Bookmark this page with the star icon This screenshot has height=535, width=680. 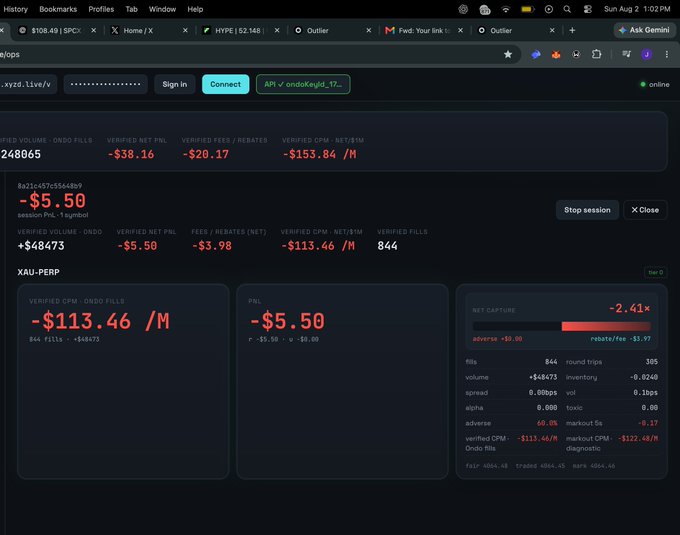point(508,54)
